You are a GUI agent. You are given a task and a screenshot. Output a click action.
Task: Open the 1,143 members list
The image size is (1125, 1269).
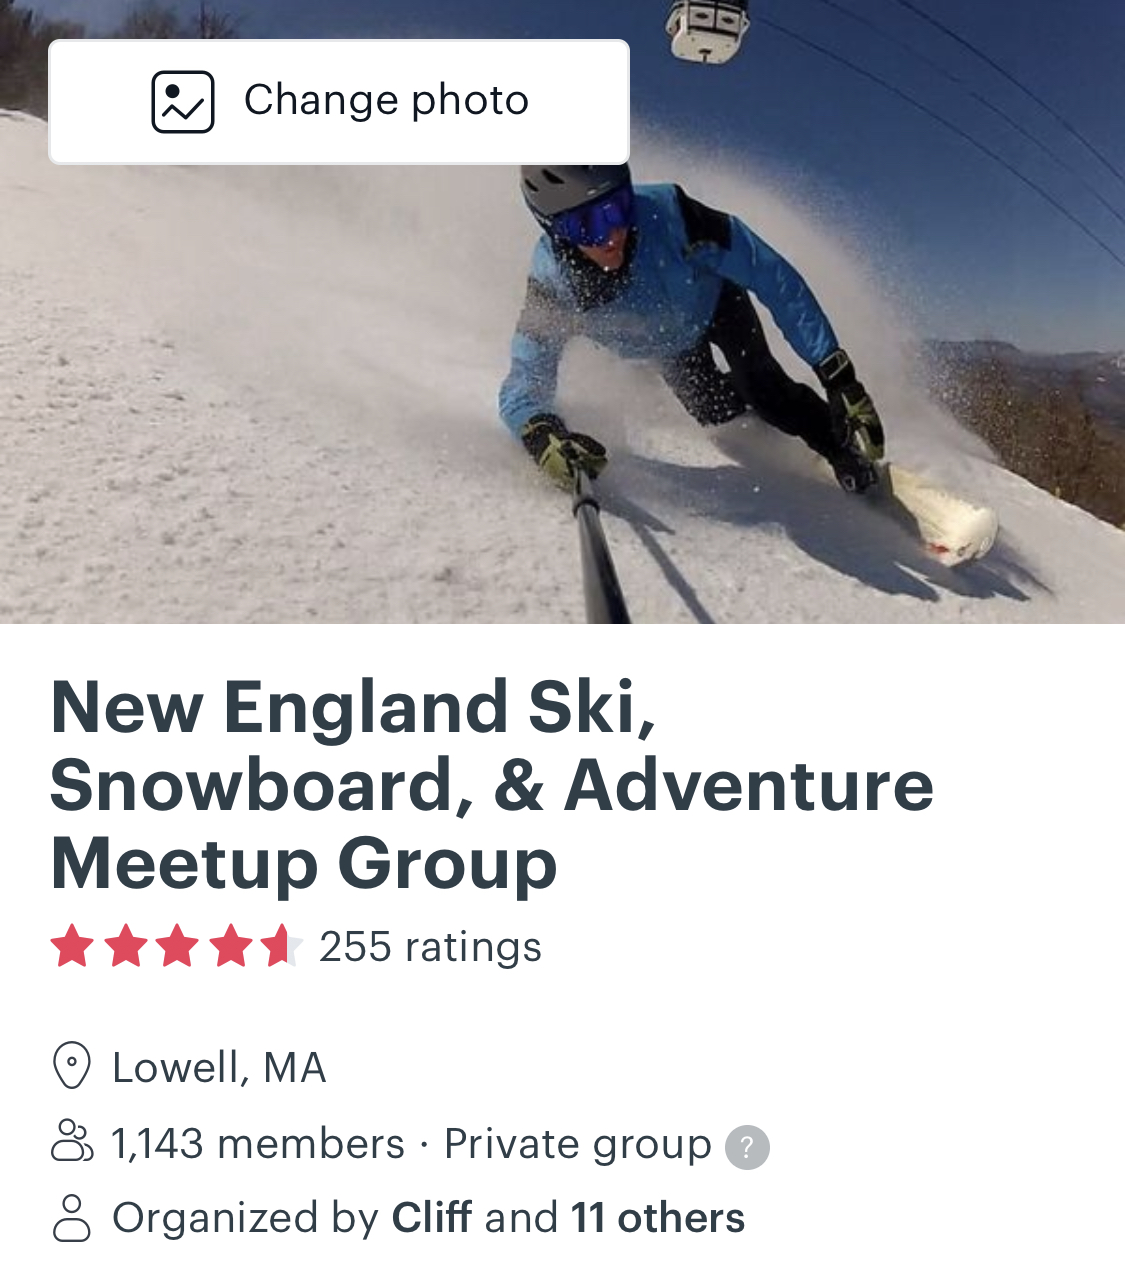(258, 1144)
